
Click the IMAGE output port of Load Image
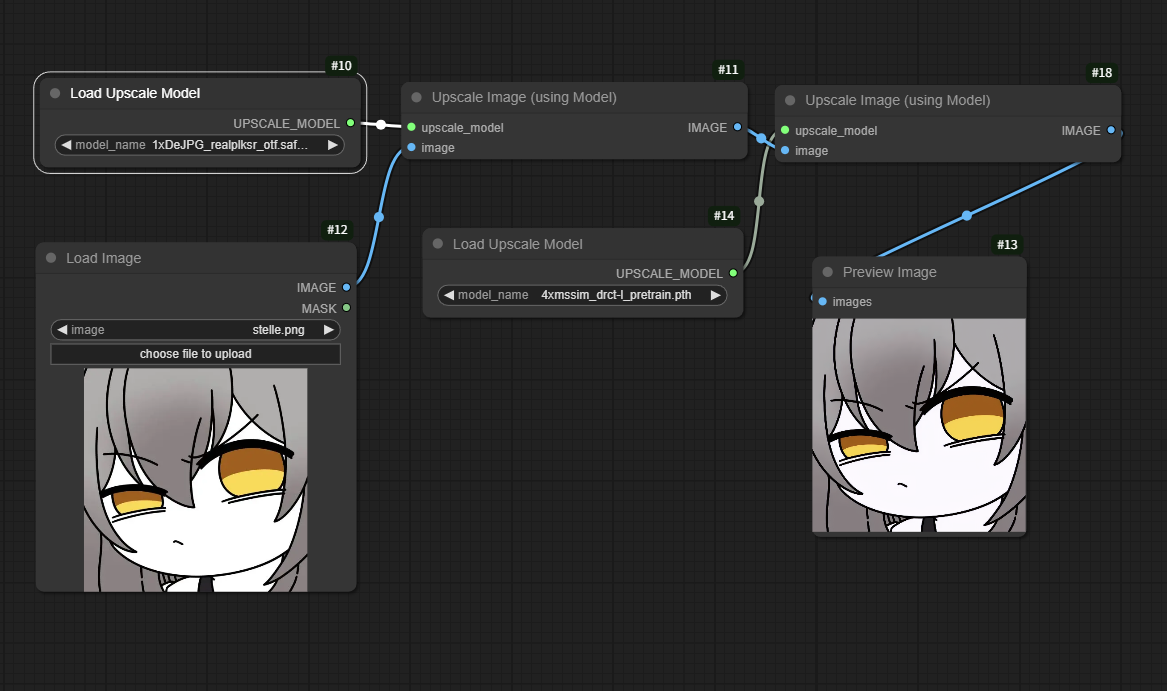tap(347, 287)
